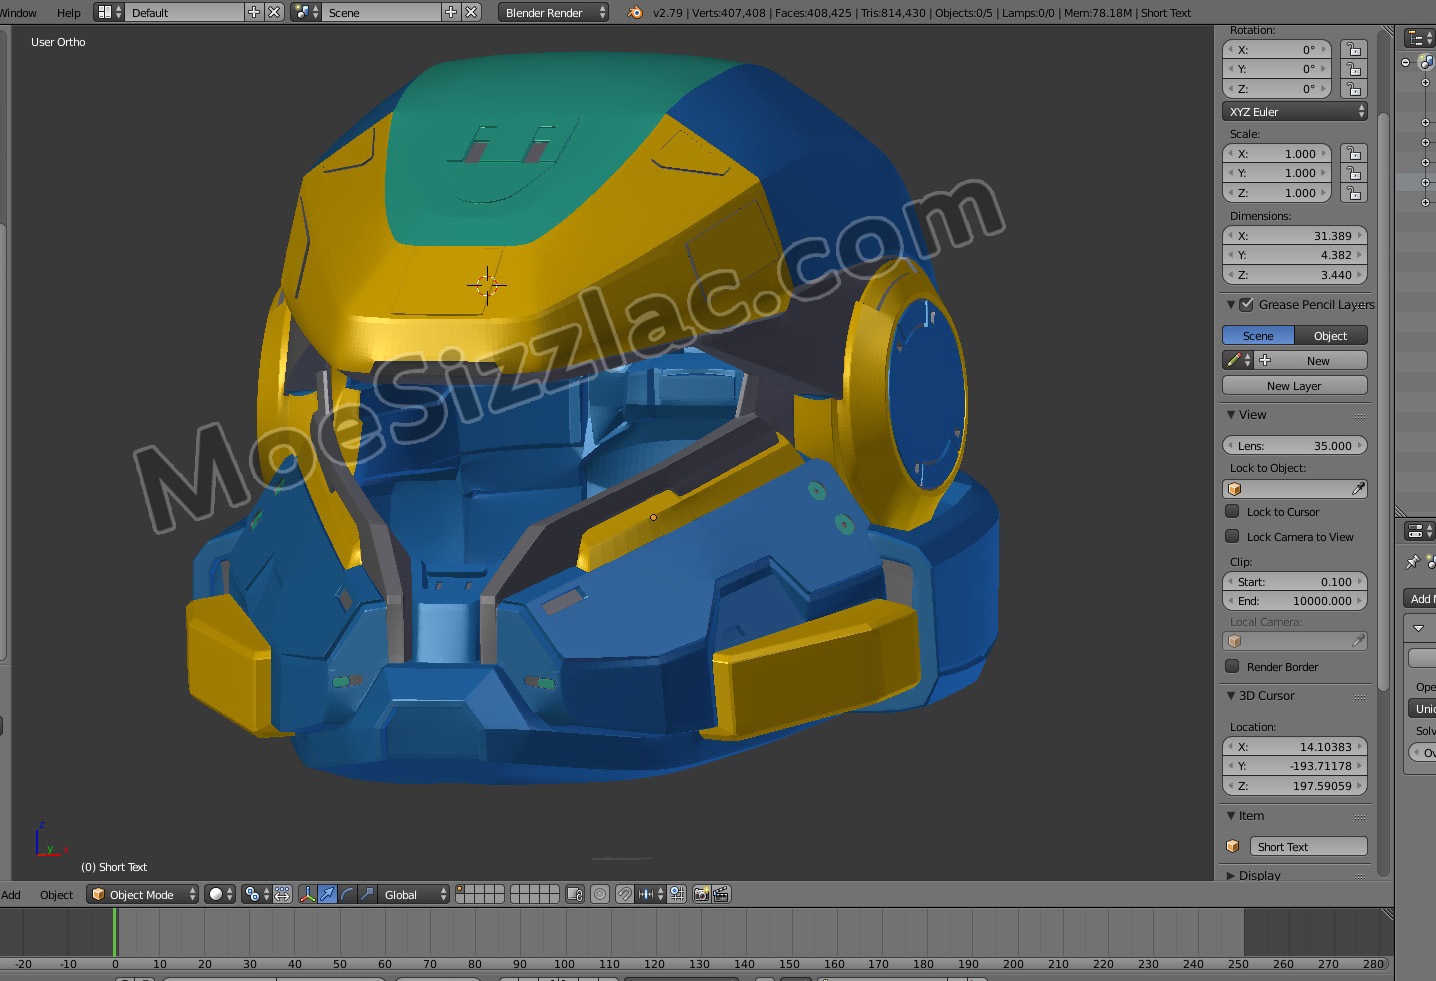
Task: Select the scale manipulator icon
Action: pos(367,894)
